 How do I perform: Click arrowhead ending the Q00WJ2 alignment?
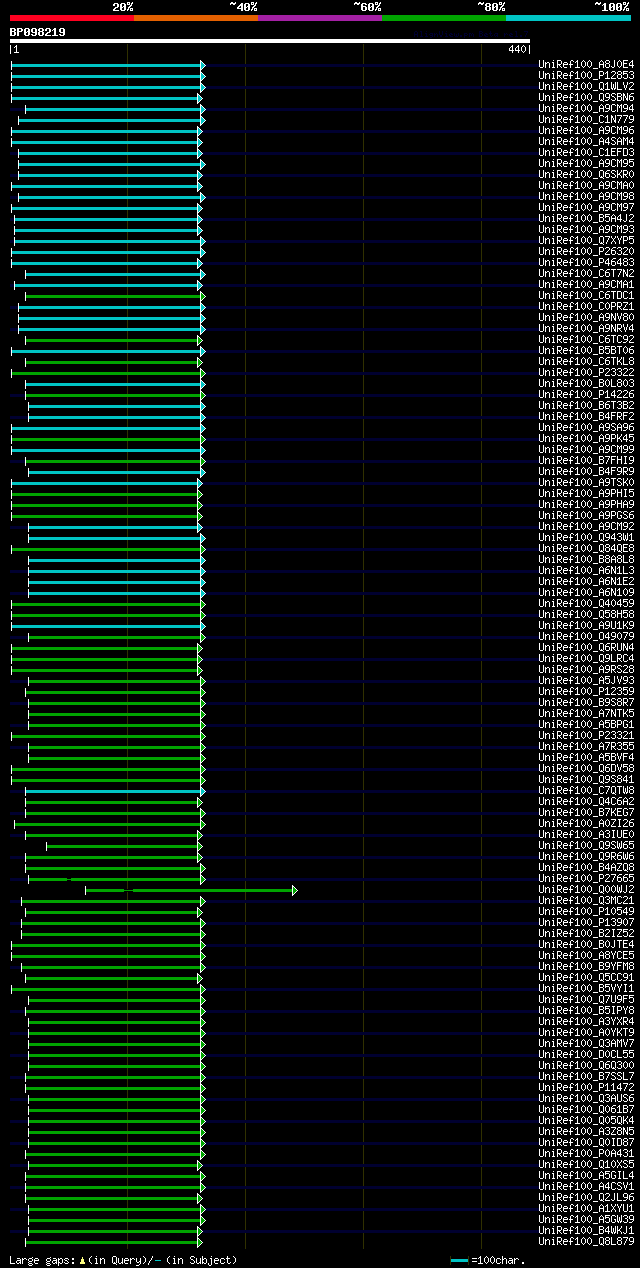[x=295, y=889]
